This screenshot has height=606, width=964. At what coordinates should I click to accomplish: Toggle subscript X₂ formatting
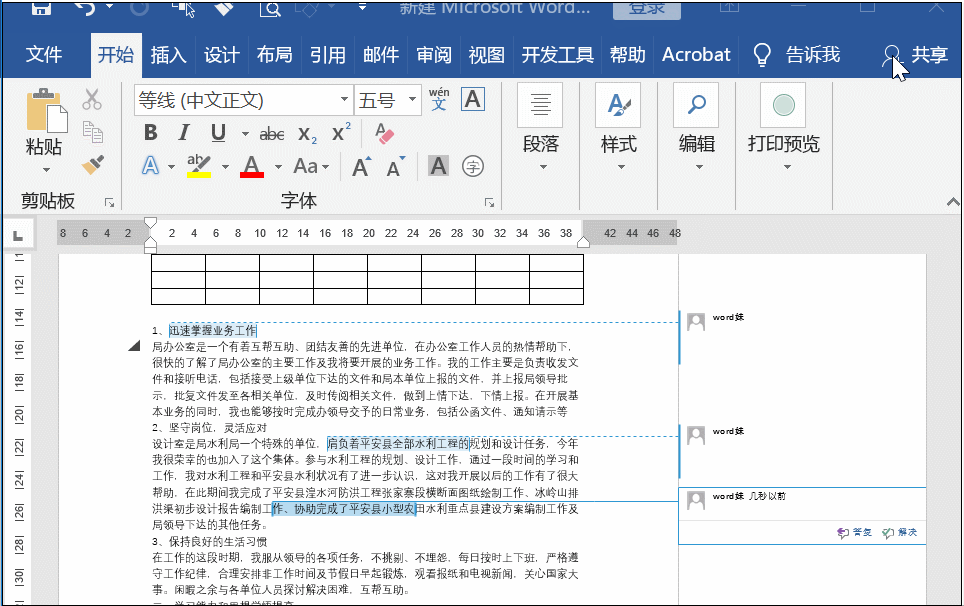pos(307,134)
